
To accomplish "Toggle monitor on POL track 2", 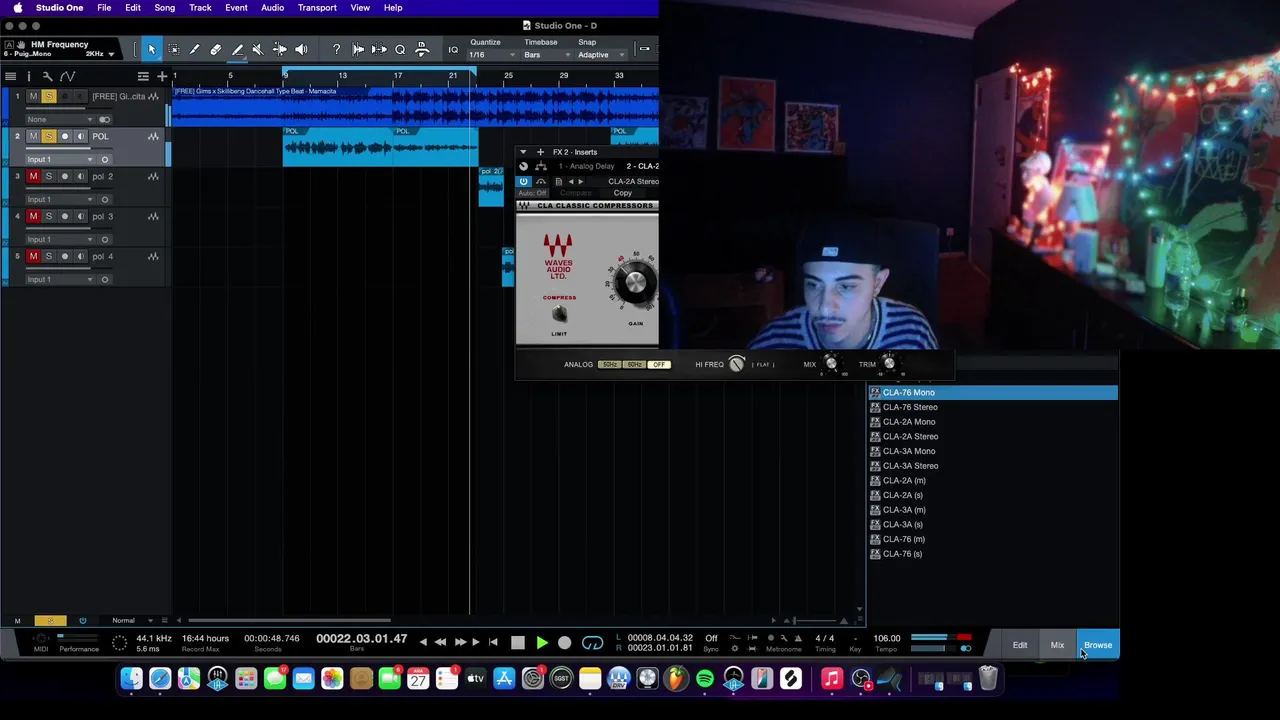I will pyautogui.click(x=81, y=136).
